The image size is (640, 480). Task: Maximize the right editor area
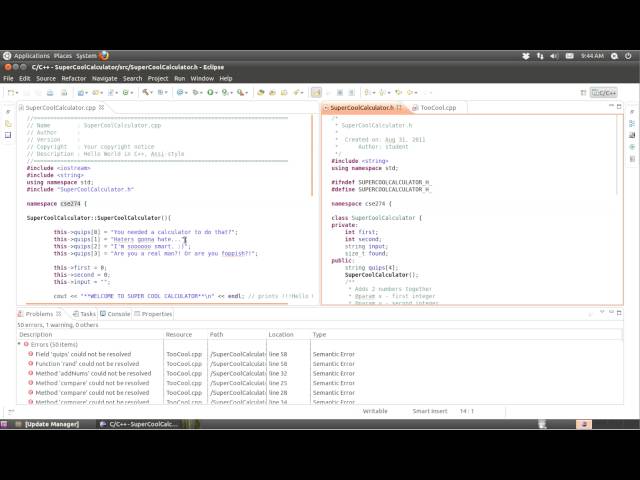click(x=619, y=106)
